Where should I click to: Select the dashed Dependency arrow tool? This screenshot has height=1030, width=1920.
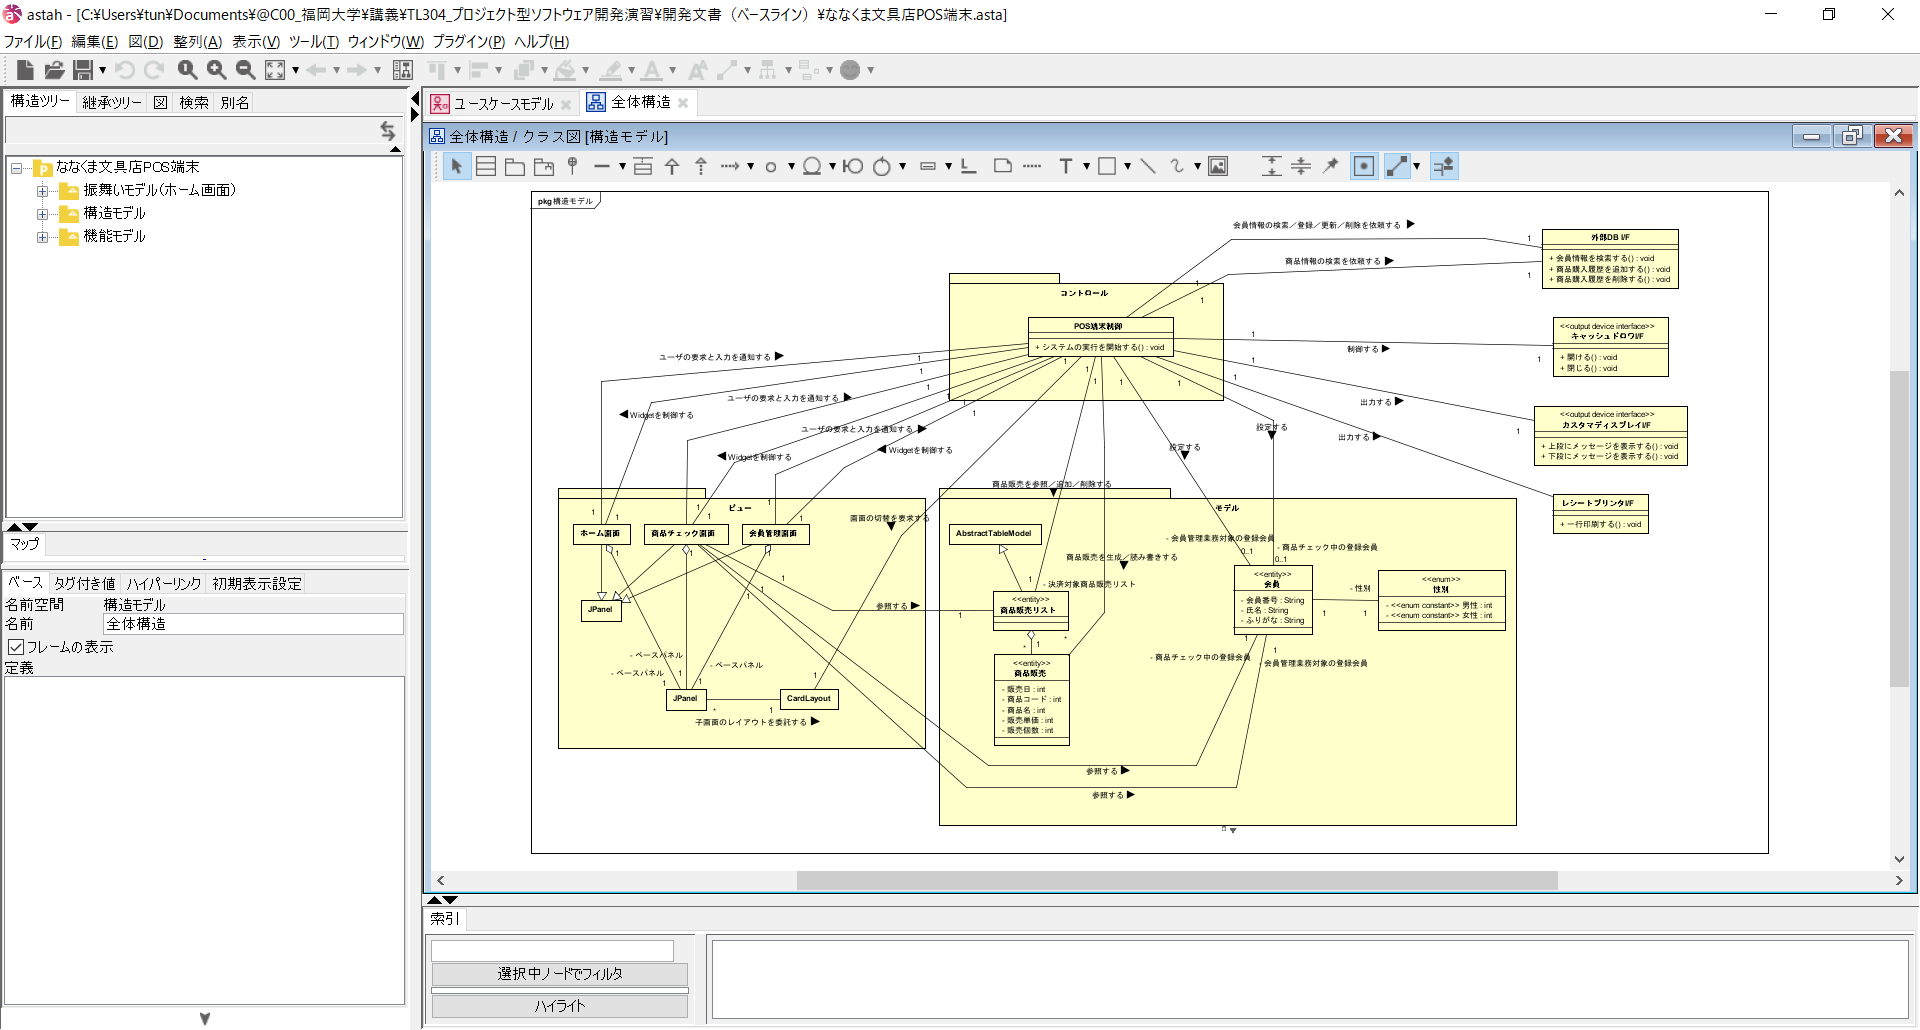pyautogui.click(x=730, y=166)
